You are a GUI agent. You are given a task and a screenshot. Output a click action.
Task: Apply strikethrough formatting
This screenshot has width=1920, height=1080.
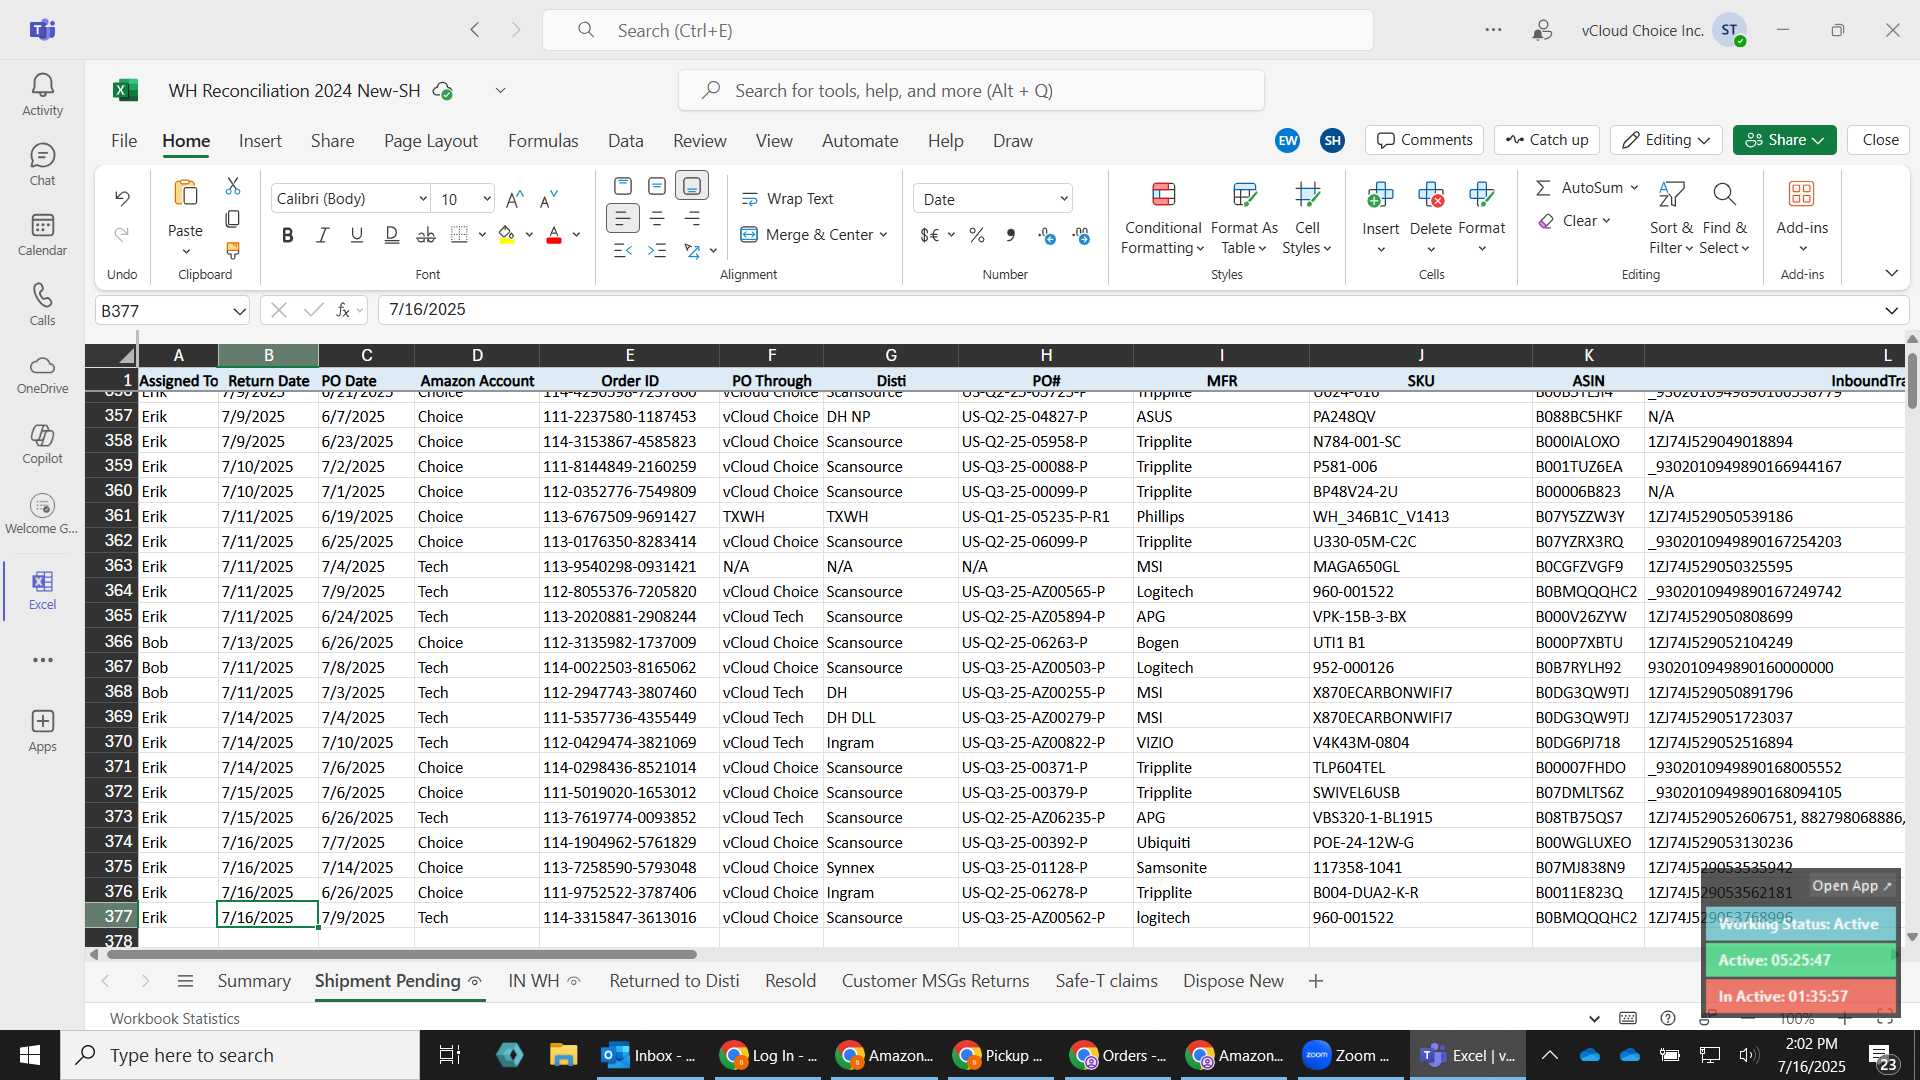426,235
